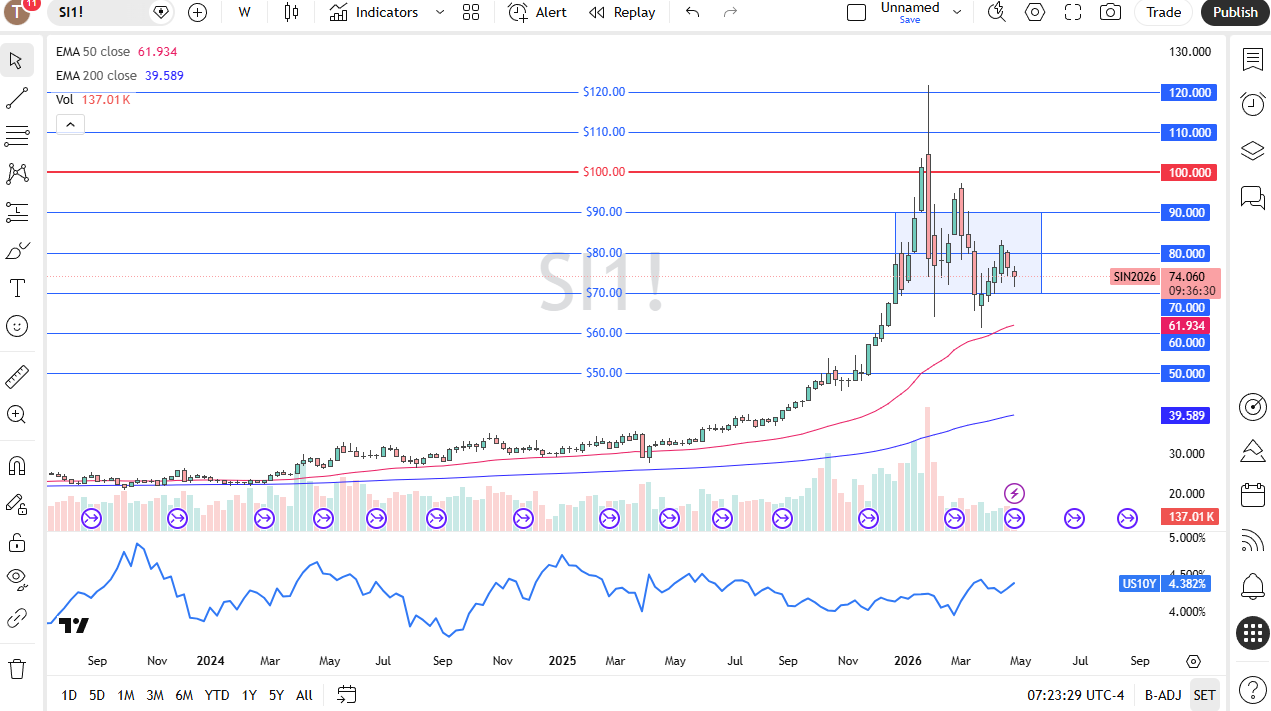Add a symbol with the compare plus
Screen dimensions: 1271x711
tap(197, 12)
